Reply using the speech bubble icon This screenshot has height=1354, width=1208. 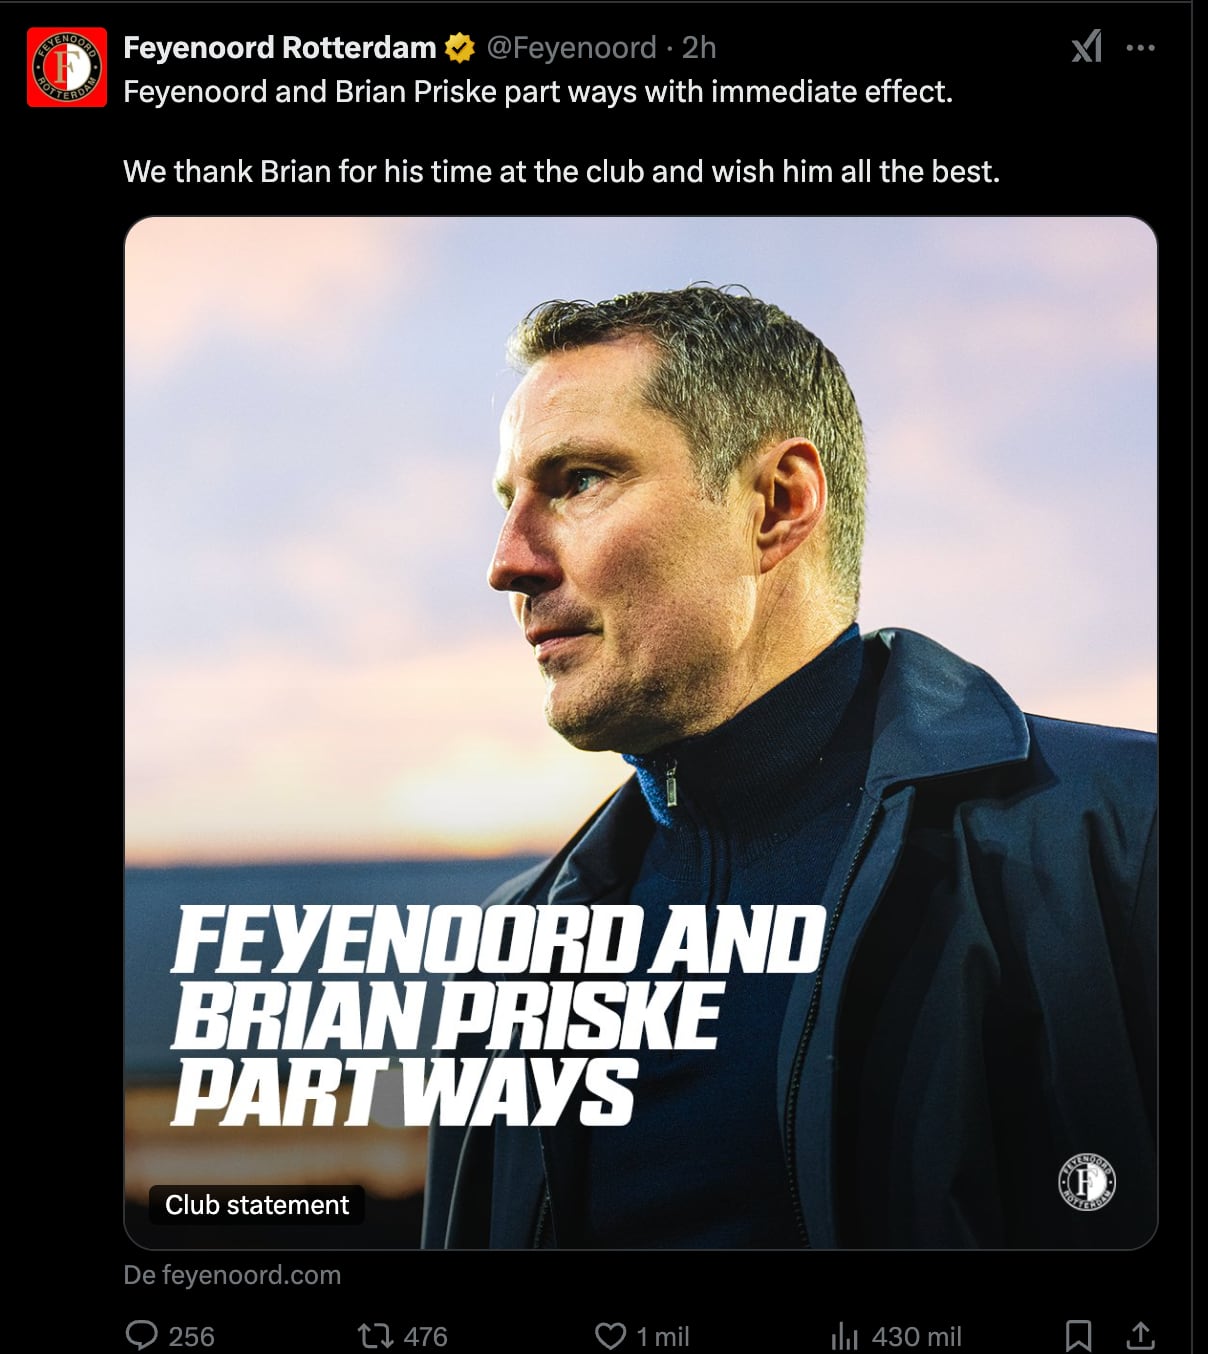point(141,1335)
